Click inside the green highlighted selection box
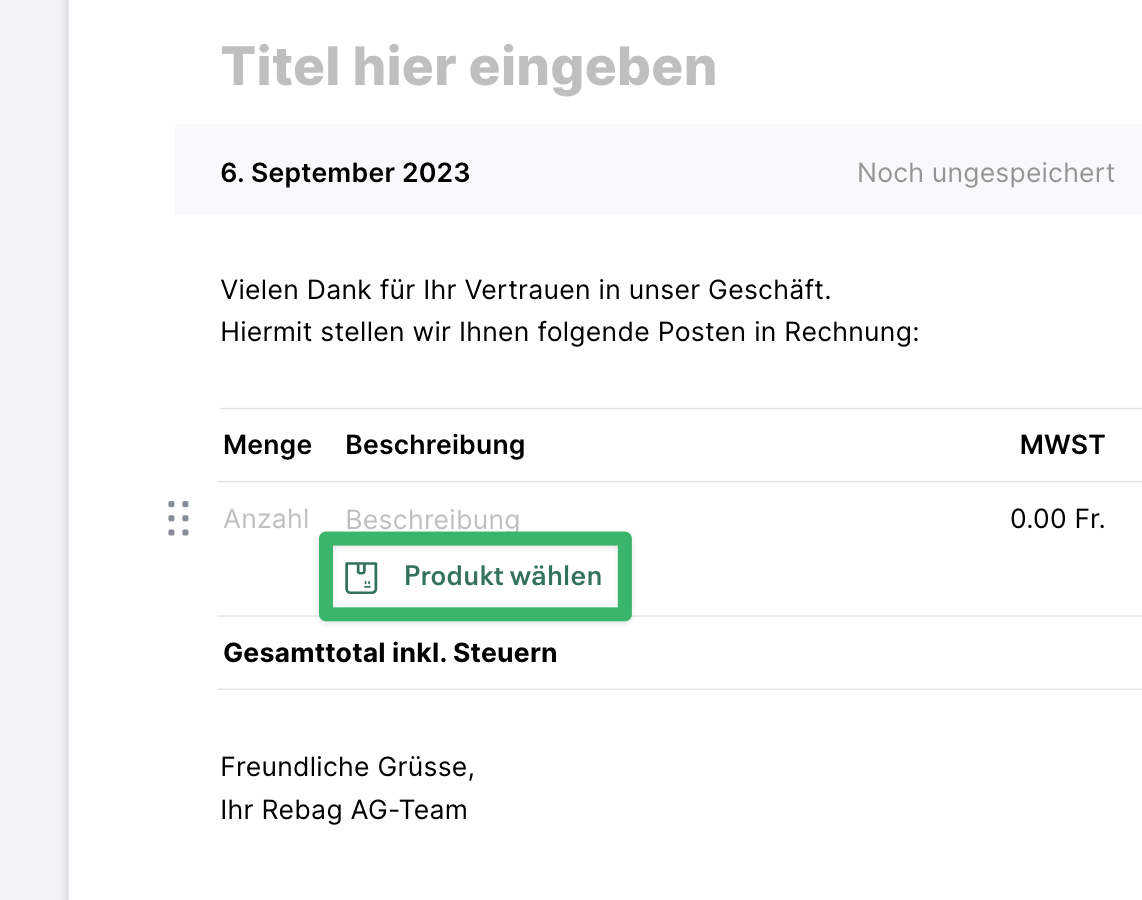This screenshot has width=1142, height=900. [475, 577]
